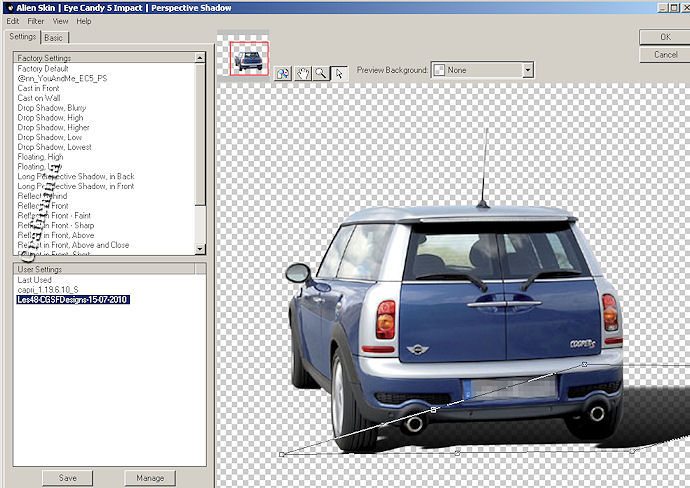
Task: Select Les48-CGSFDesigns-15-07-2010 user setting
Action: (x=73, y=300)
